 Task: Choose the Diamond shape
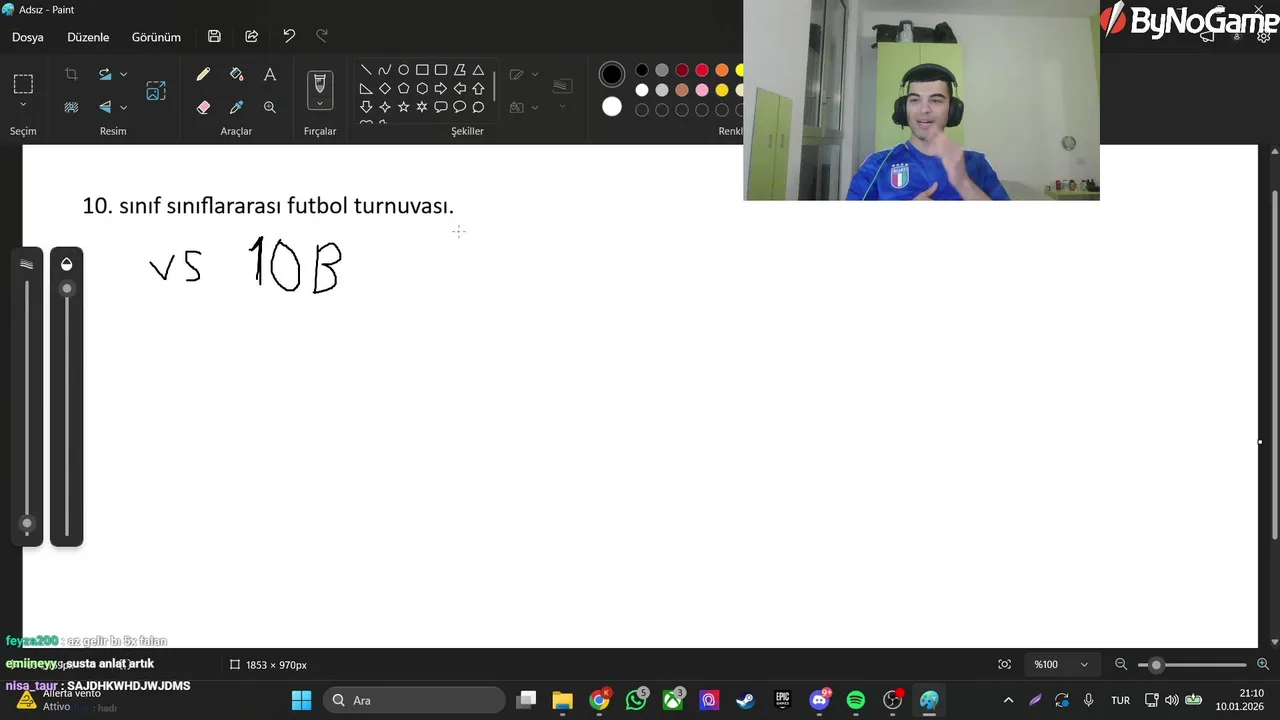pos(385,88)
